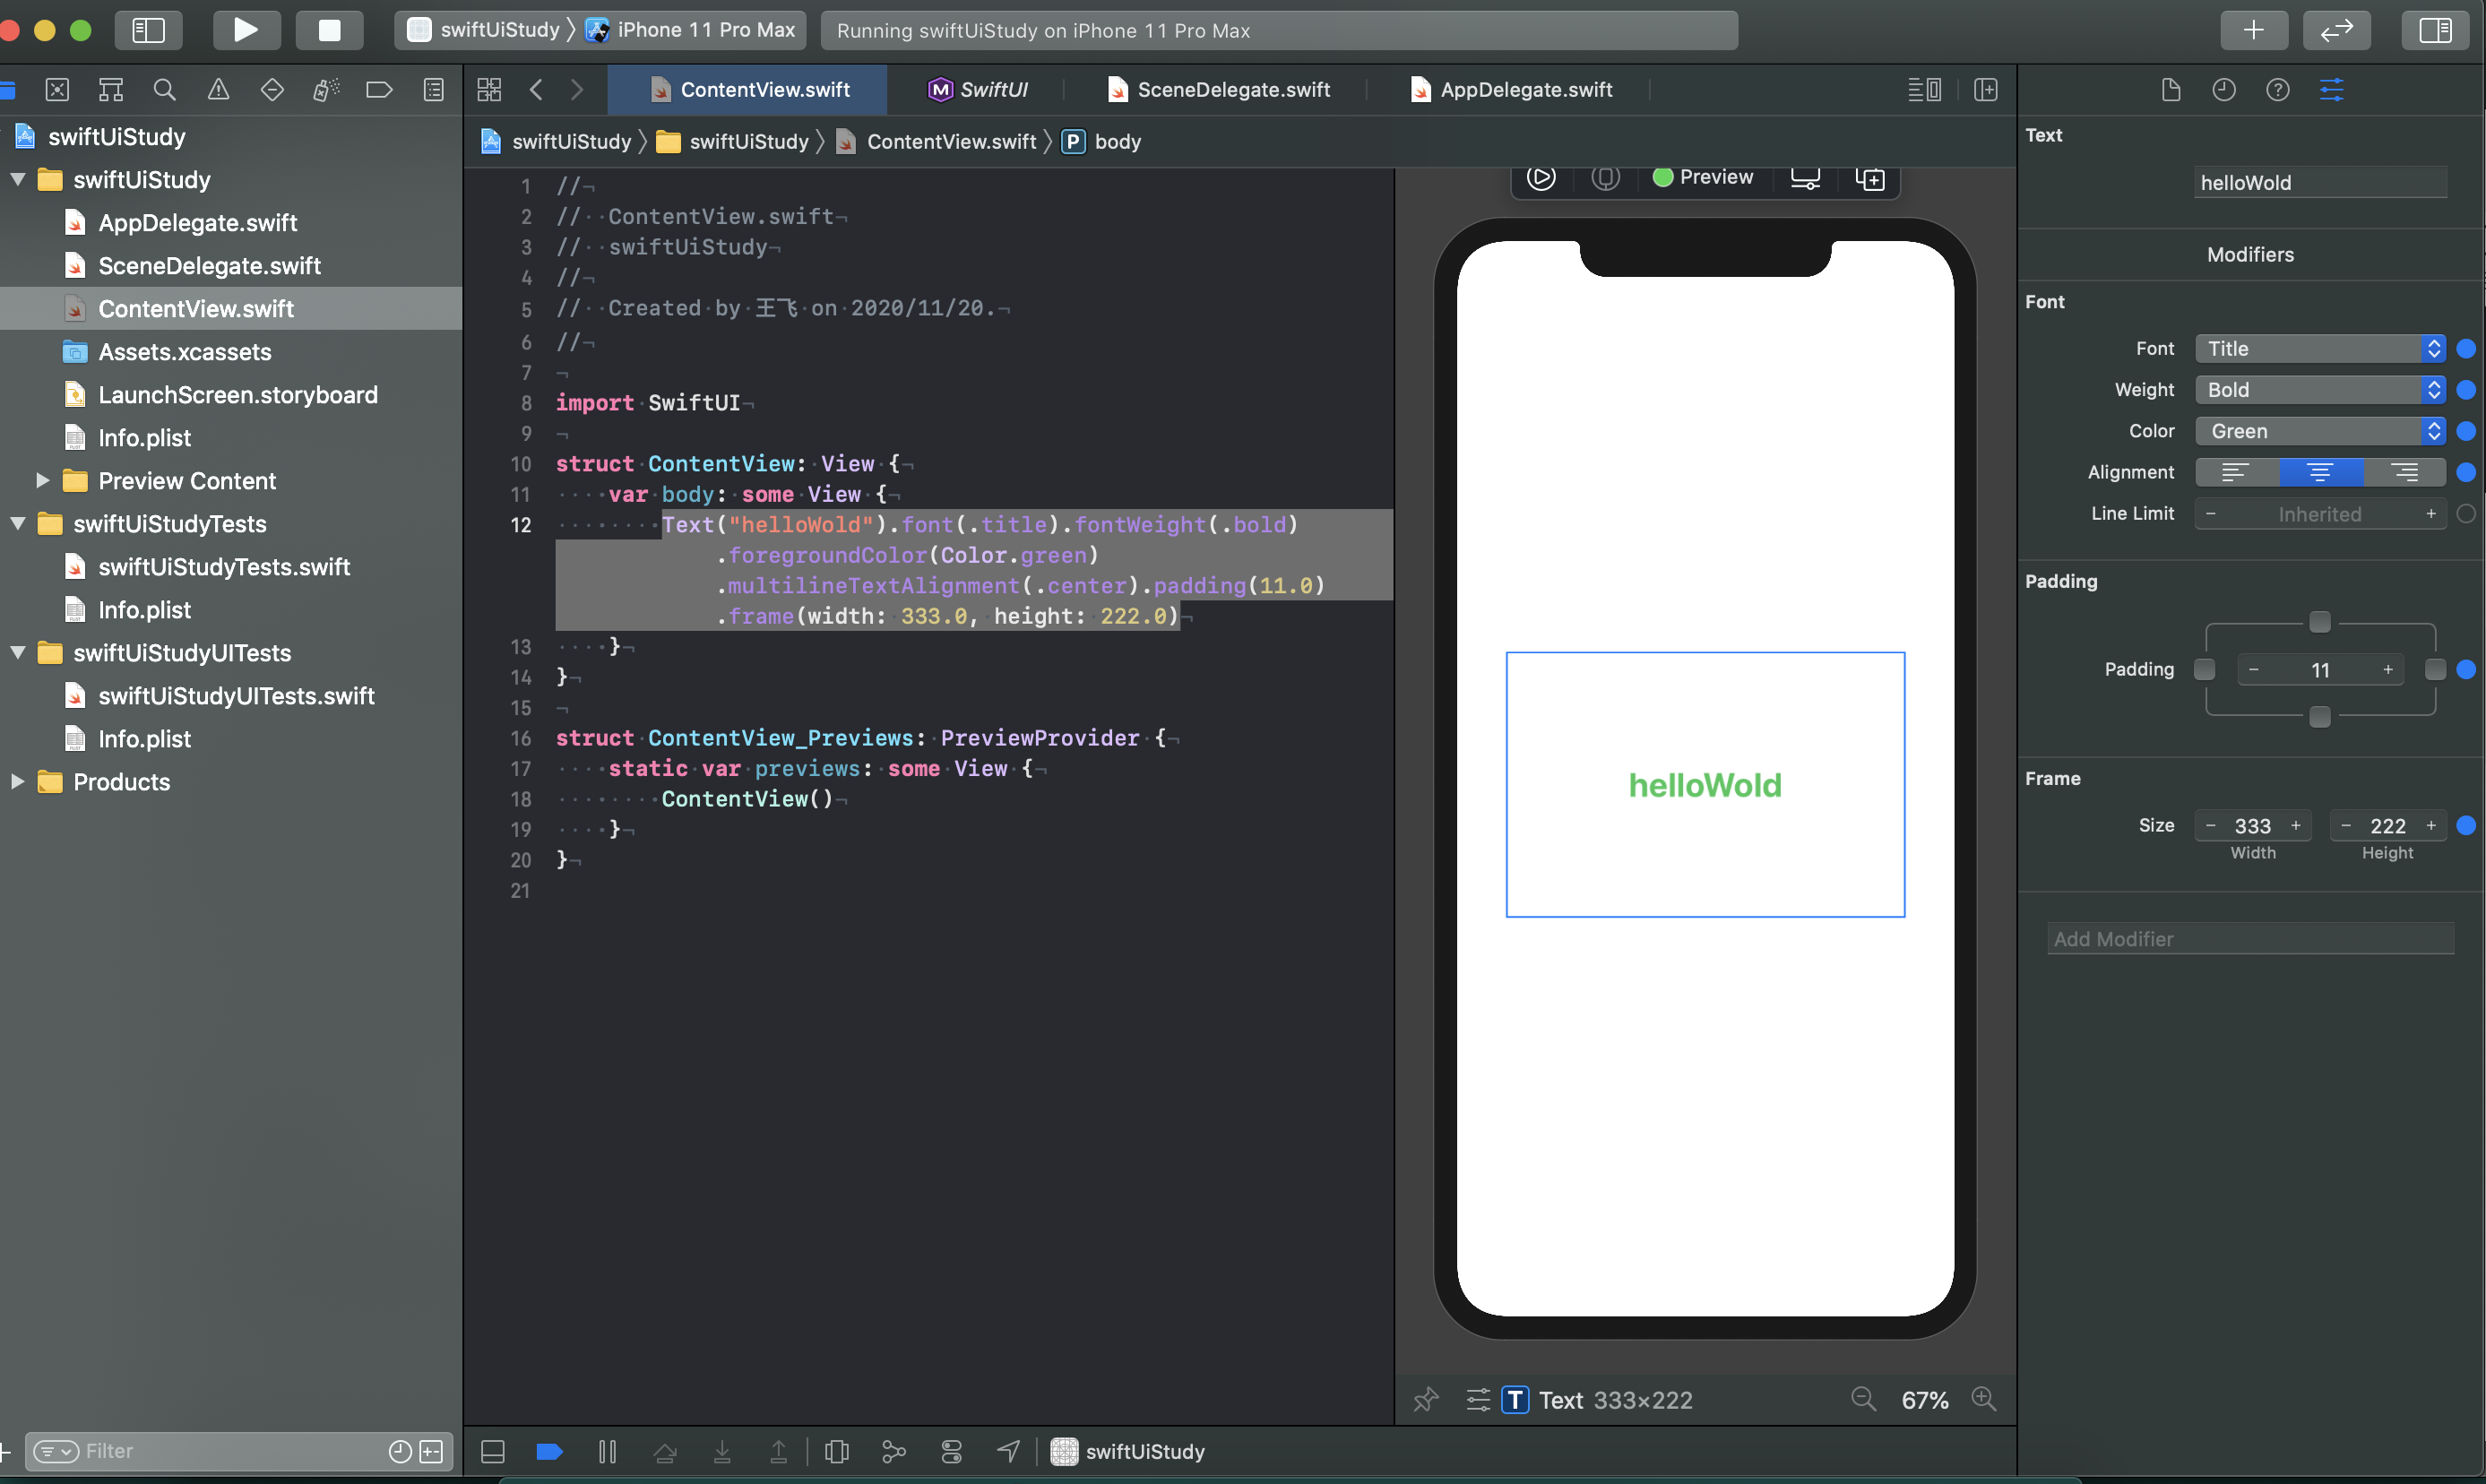2486x1484 pixels.
Task: Open the Breakpoint navigator icon
Action: click(379, 90)
